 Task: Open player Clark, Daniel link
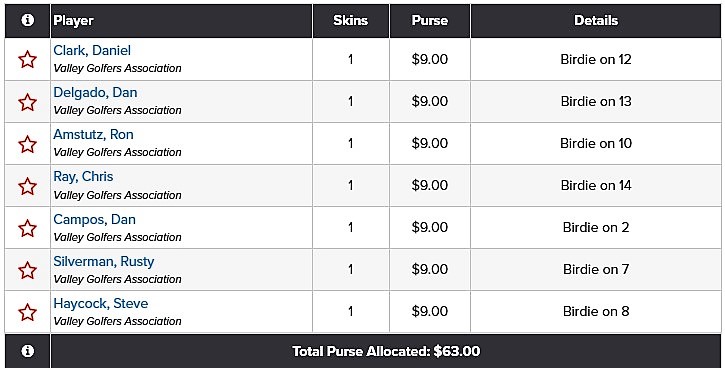pyautogui.click(x=92, y=50)
